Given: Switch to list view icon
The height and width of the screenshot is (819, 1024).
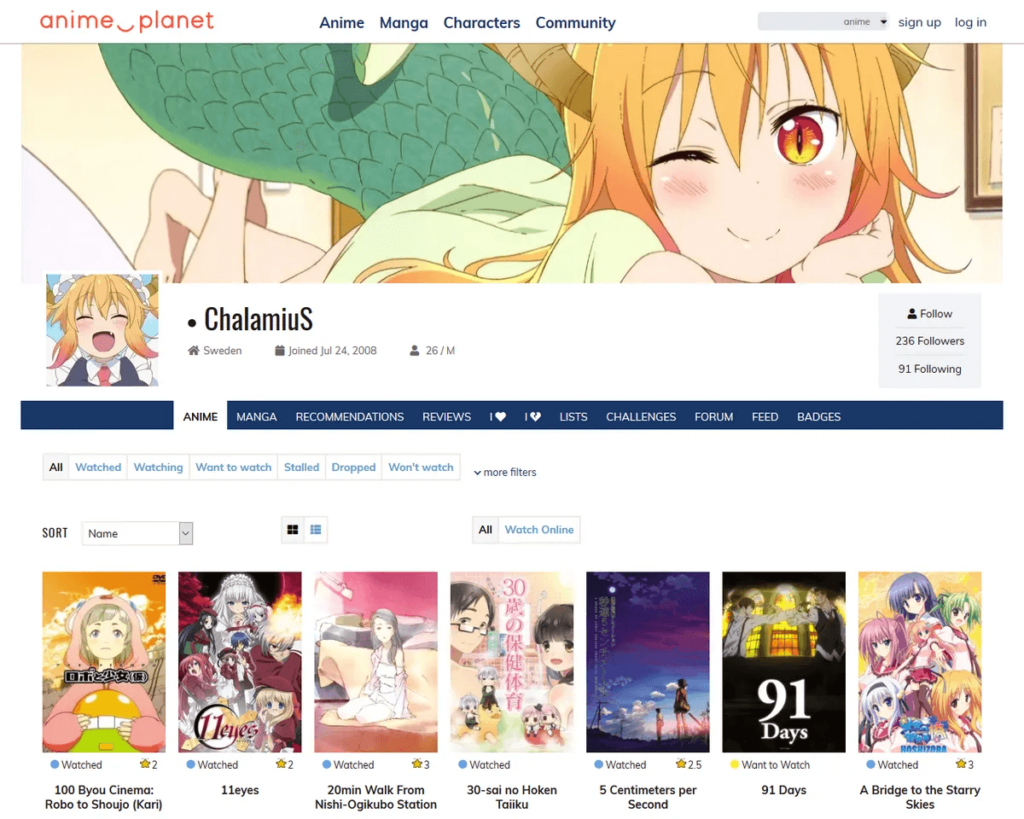Looking at the screenshot, I should [x=316, y=530].
